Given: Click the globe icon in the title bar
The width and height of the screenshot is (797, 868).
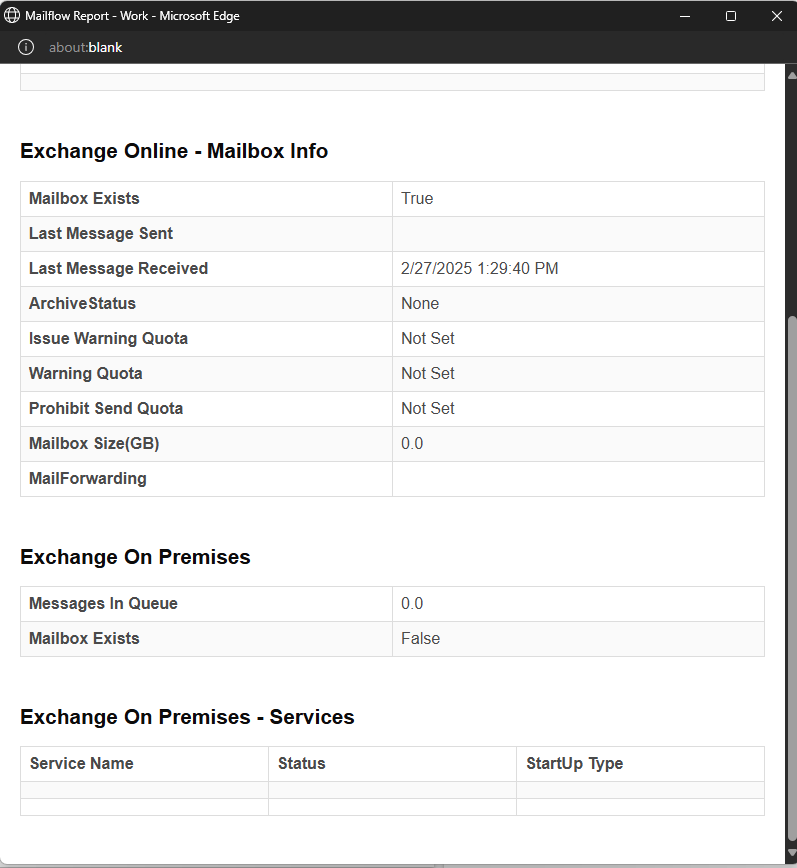Looking at the screenshot, I should [x=12, y=16].
